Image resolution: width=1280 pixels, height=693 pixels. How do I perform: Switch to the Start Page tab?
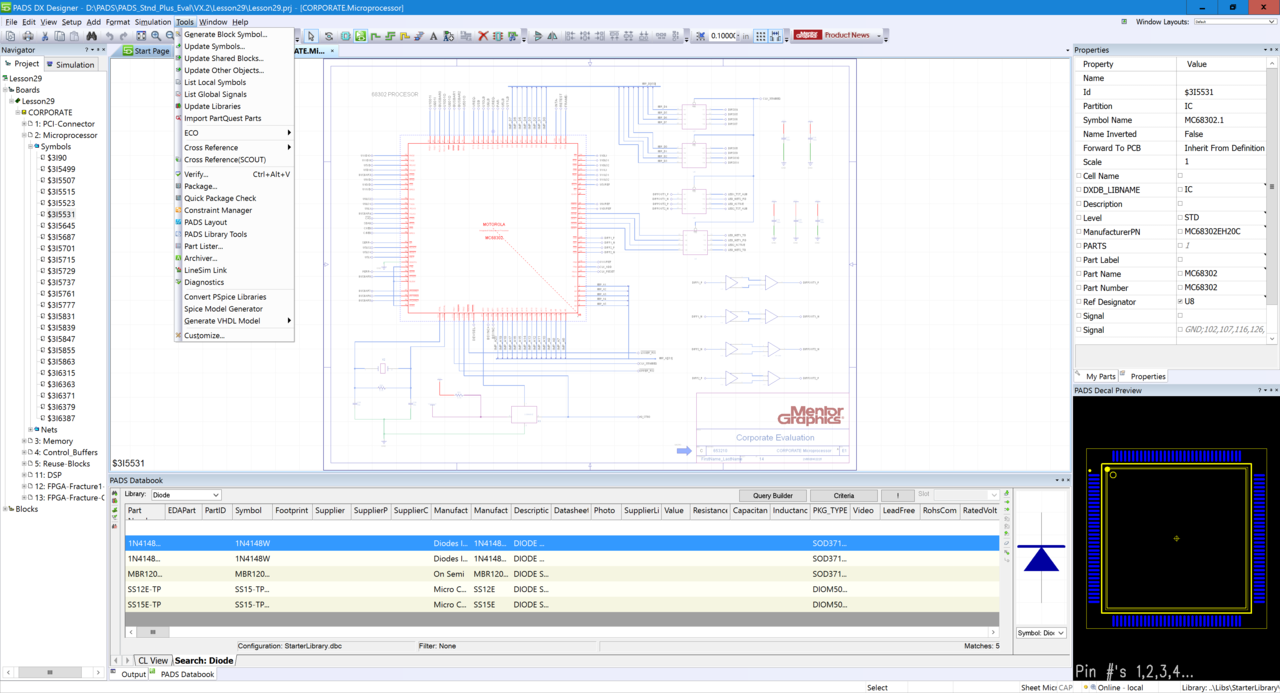click(145, 51)
